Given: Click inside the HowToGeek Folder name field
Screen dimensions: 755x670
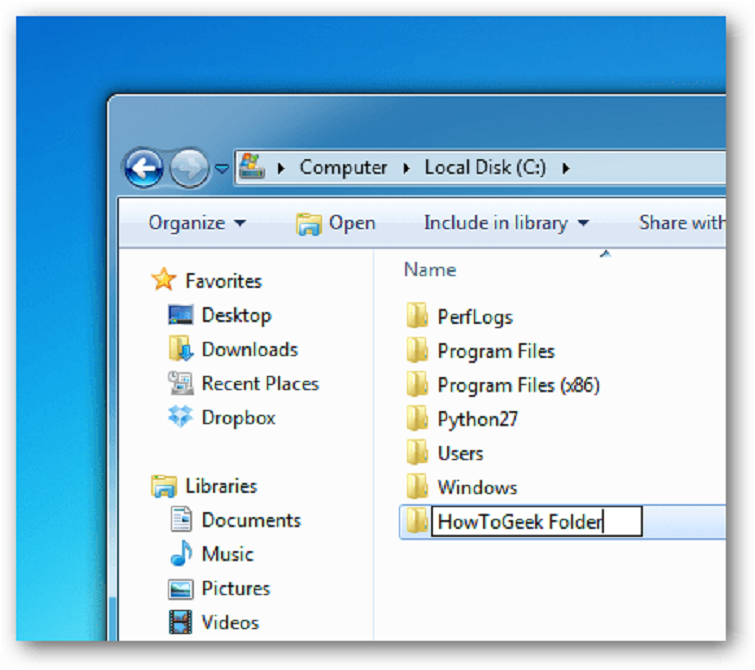Looking at the screenshot, I should [535, 522].
